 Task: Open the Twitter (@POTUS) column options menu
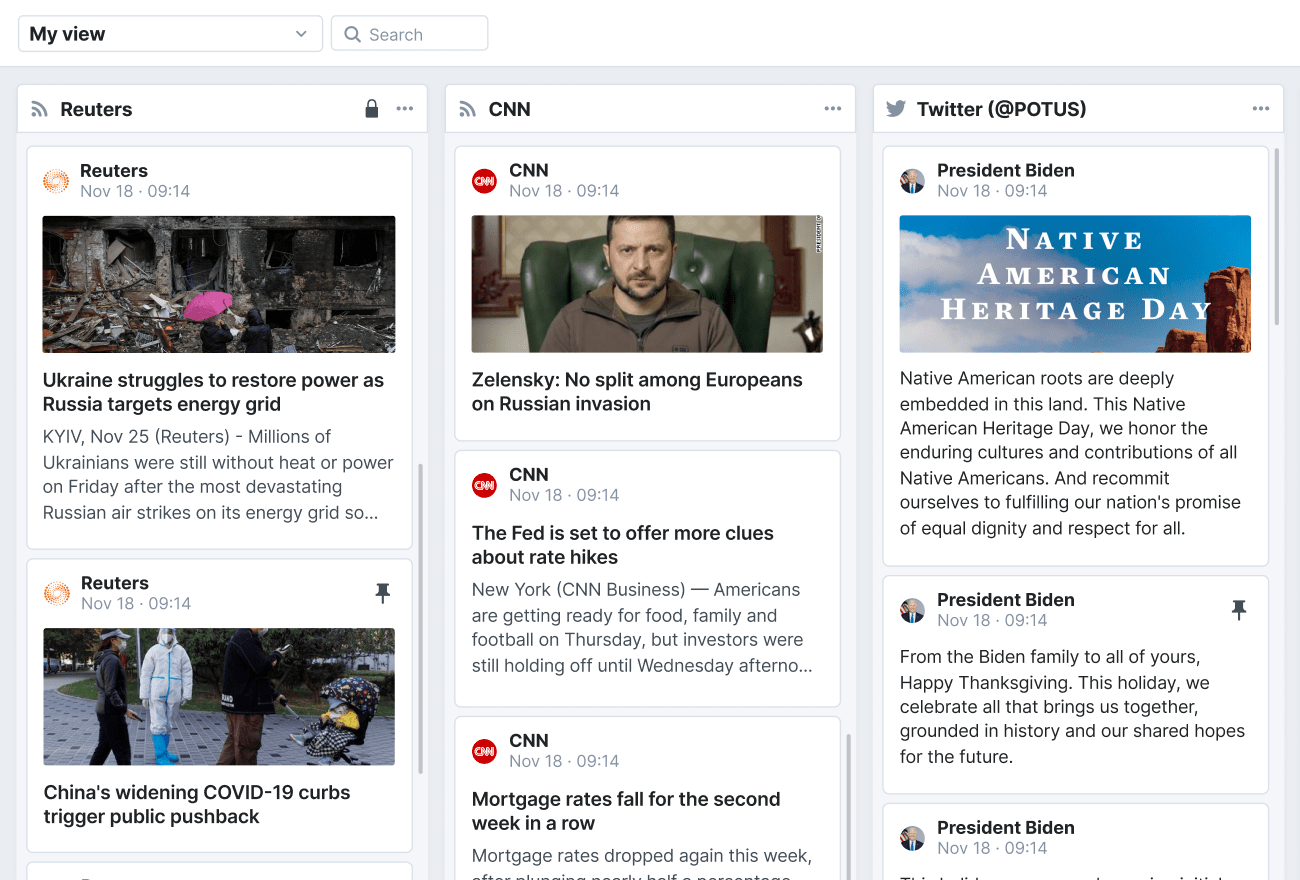(1261, 109)
